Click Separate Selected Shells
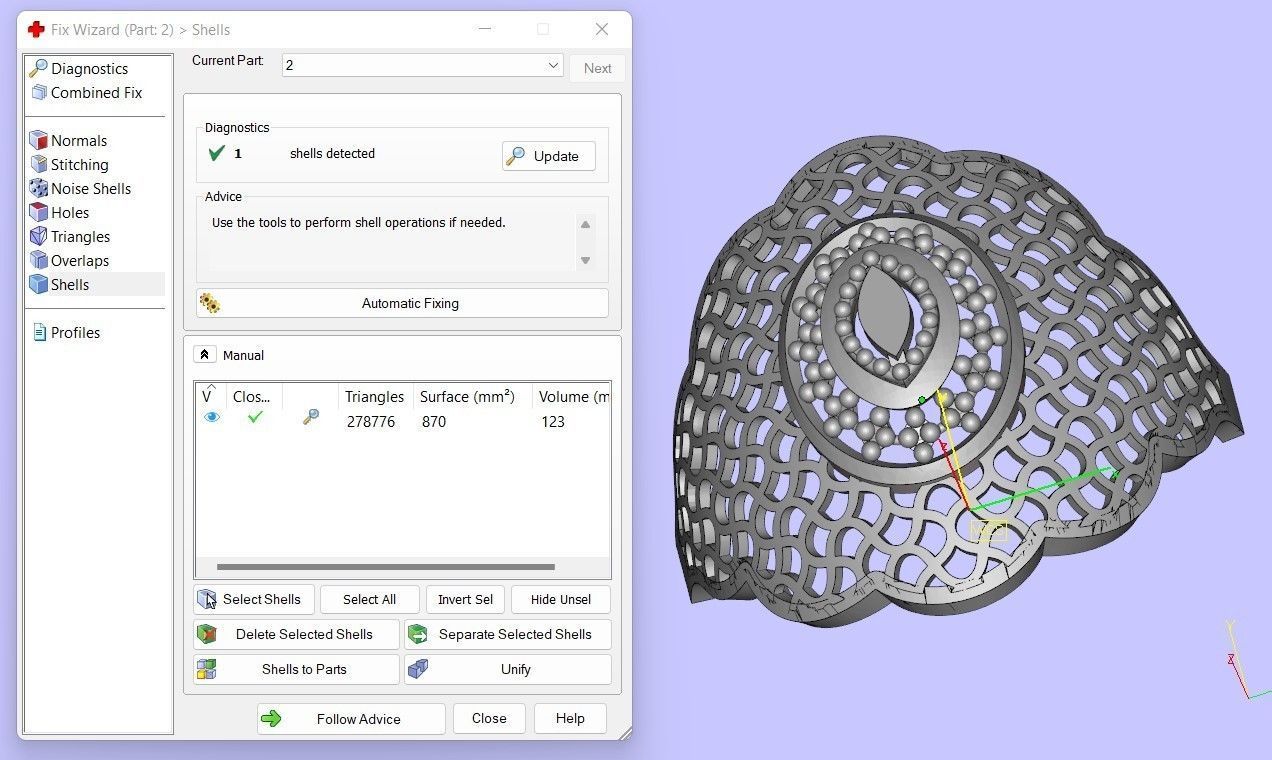Image resolution: width=1272 pixels, height=760 pixels. 507,634
